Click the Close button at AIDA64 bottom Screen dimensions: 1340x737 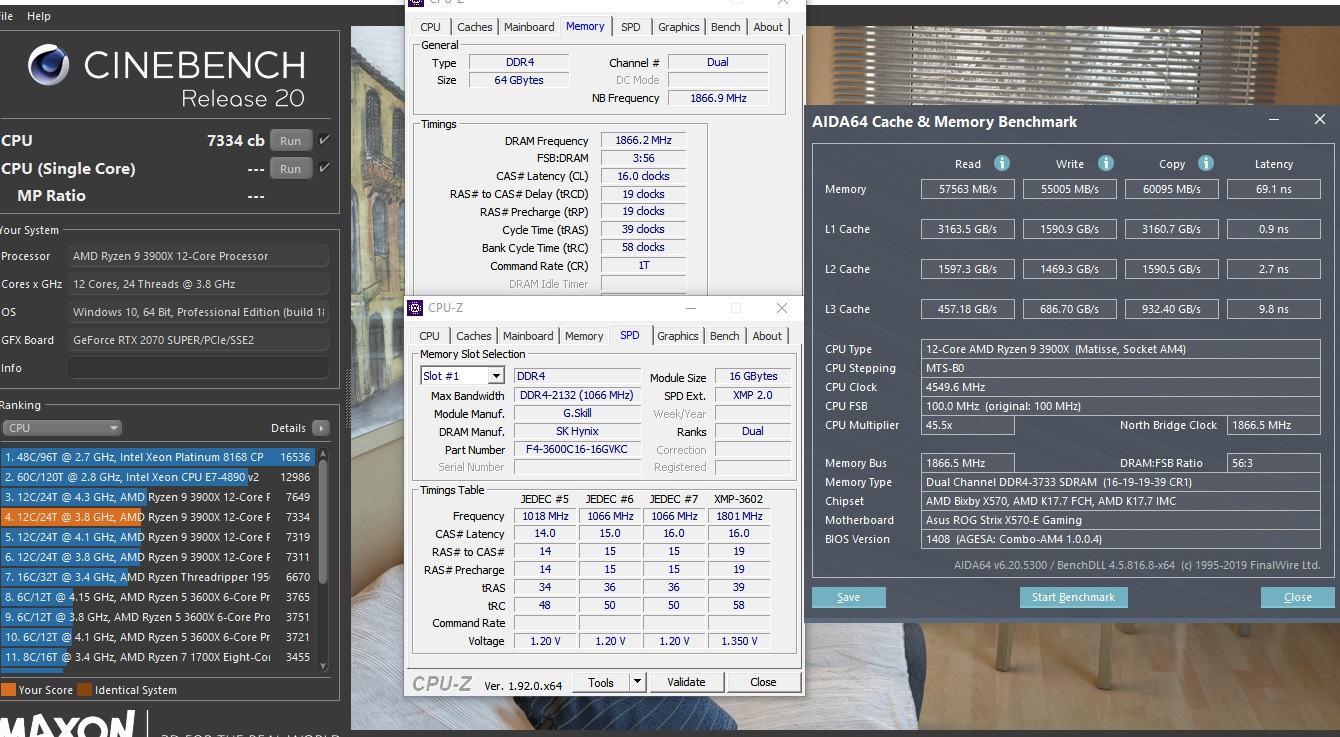coord(1297,597)
